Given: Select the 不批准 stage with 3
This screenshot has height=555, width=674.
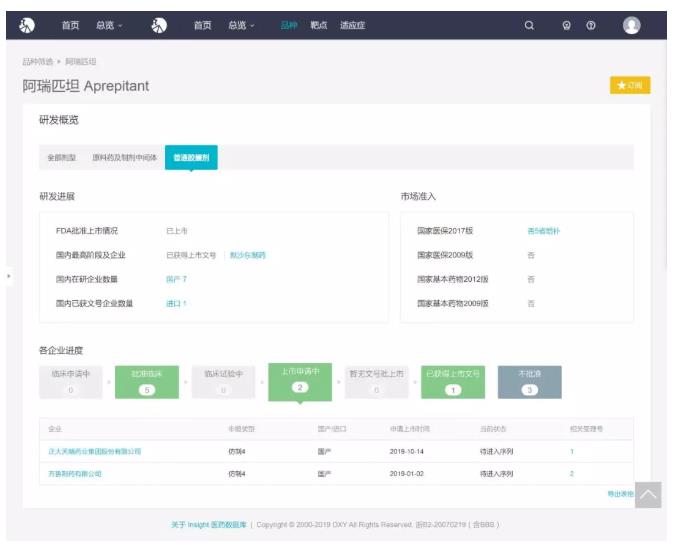Looking at the screenshot, I should (530, 382).
